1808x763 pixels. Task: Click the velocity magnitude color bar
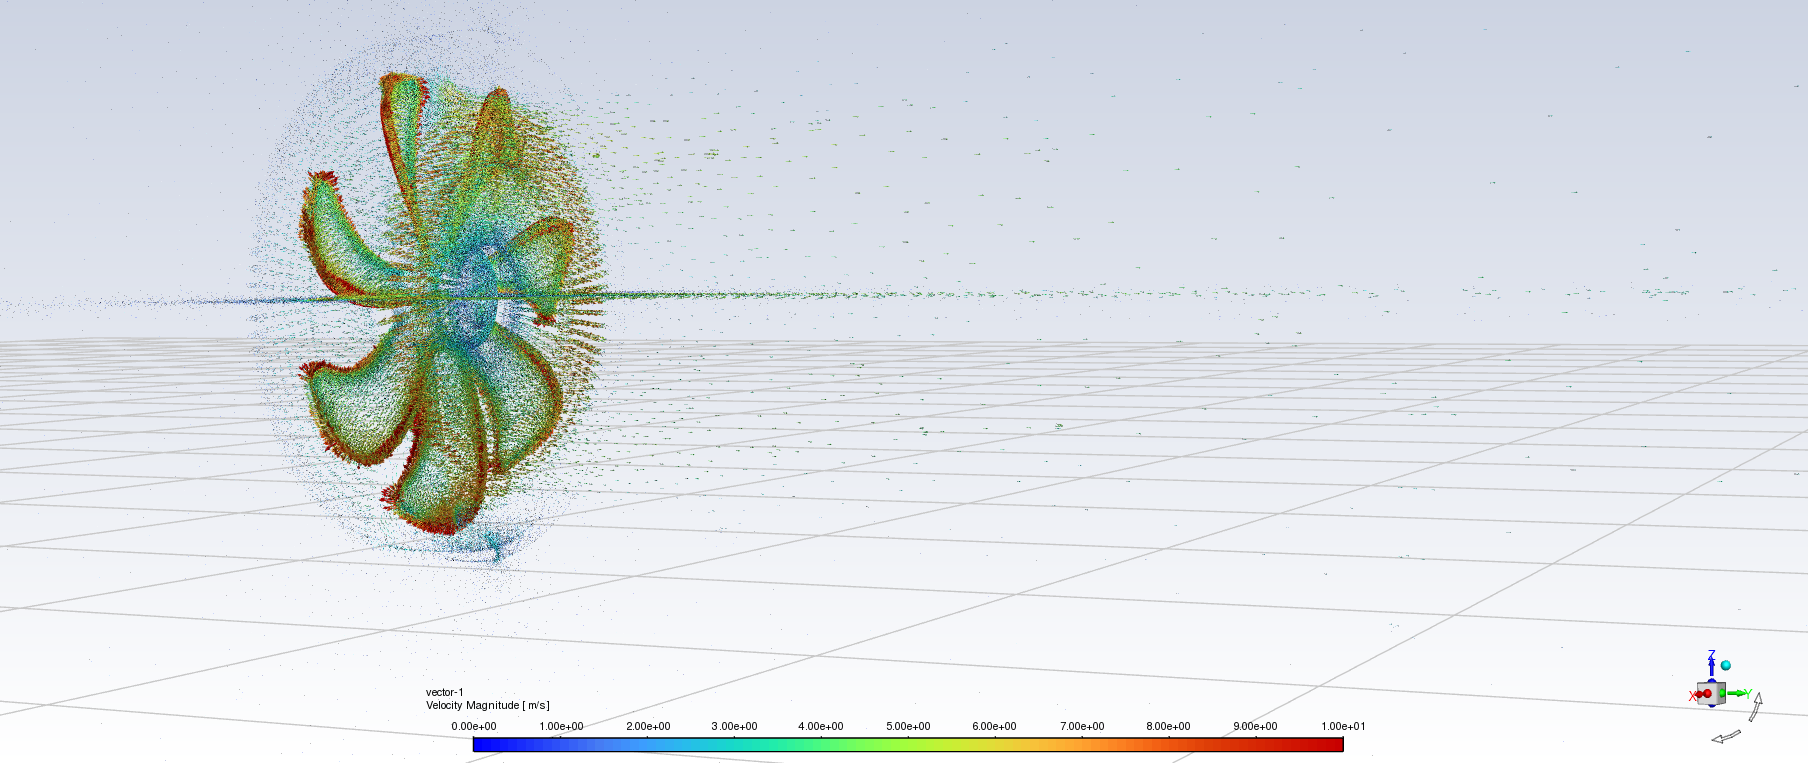point(908,744)
